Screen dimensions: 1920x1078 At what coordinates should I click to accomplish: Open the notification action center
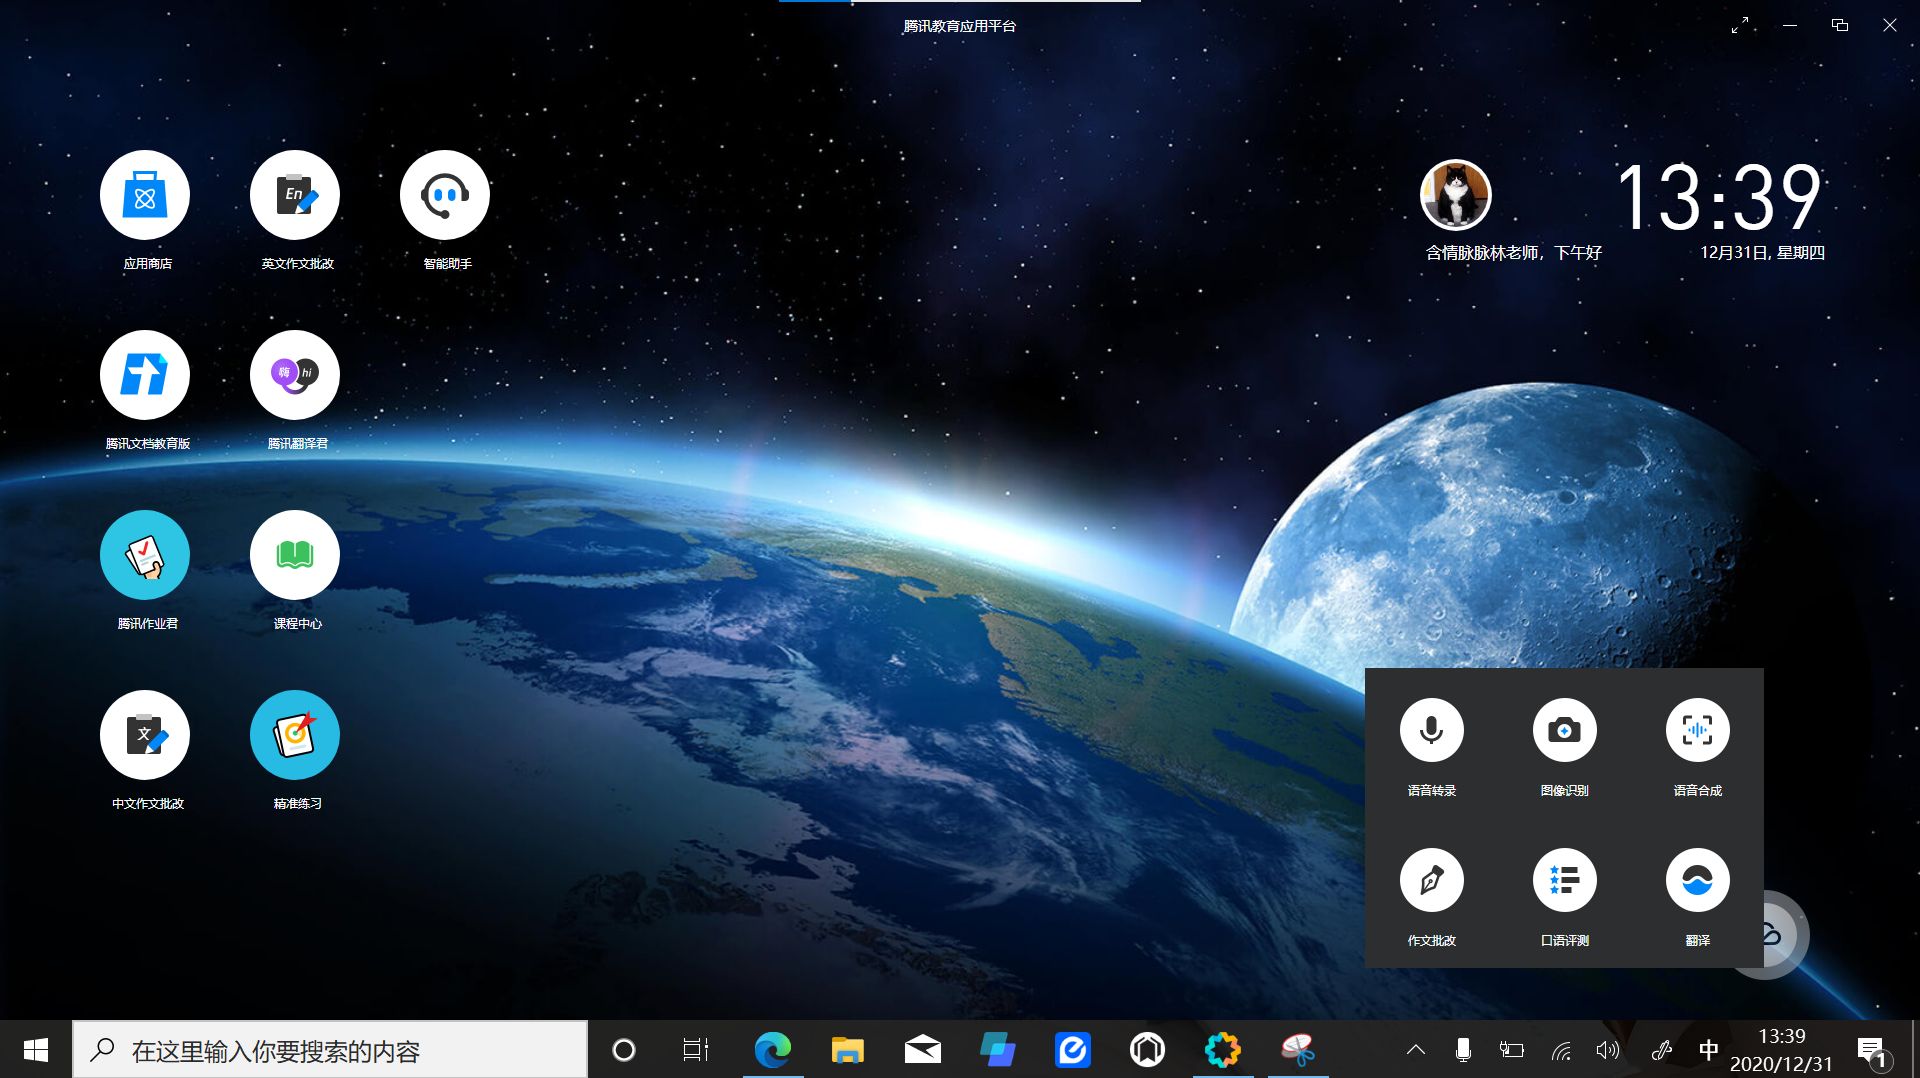point(1873,1051)
